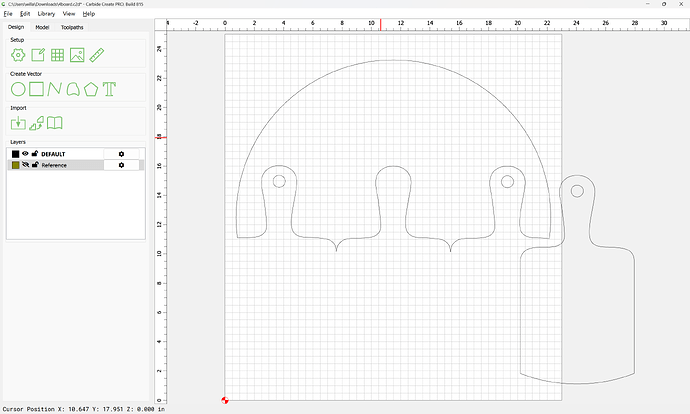
Task: Open the View menu
Action: [69, 14]
